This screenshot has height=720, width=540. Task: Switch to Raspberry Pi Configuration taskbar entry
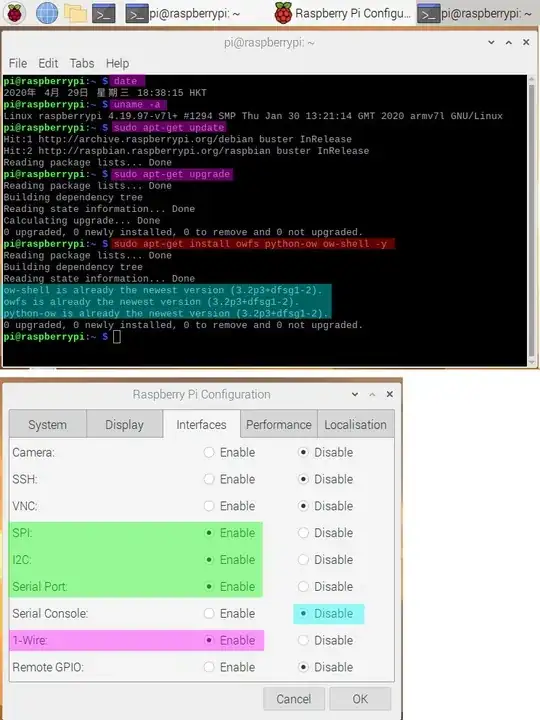coord(343,13)
